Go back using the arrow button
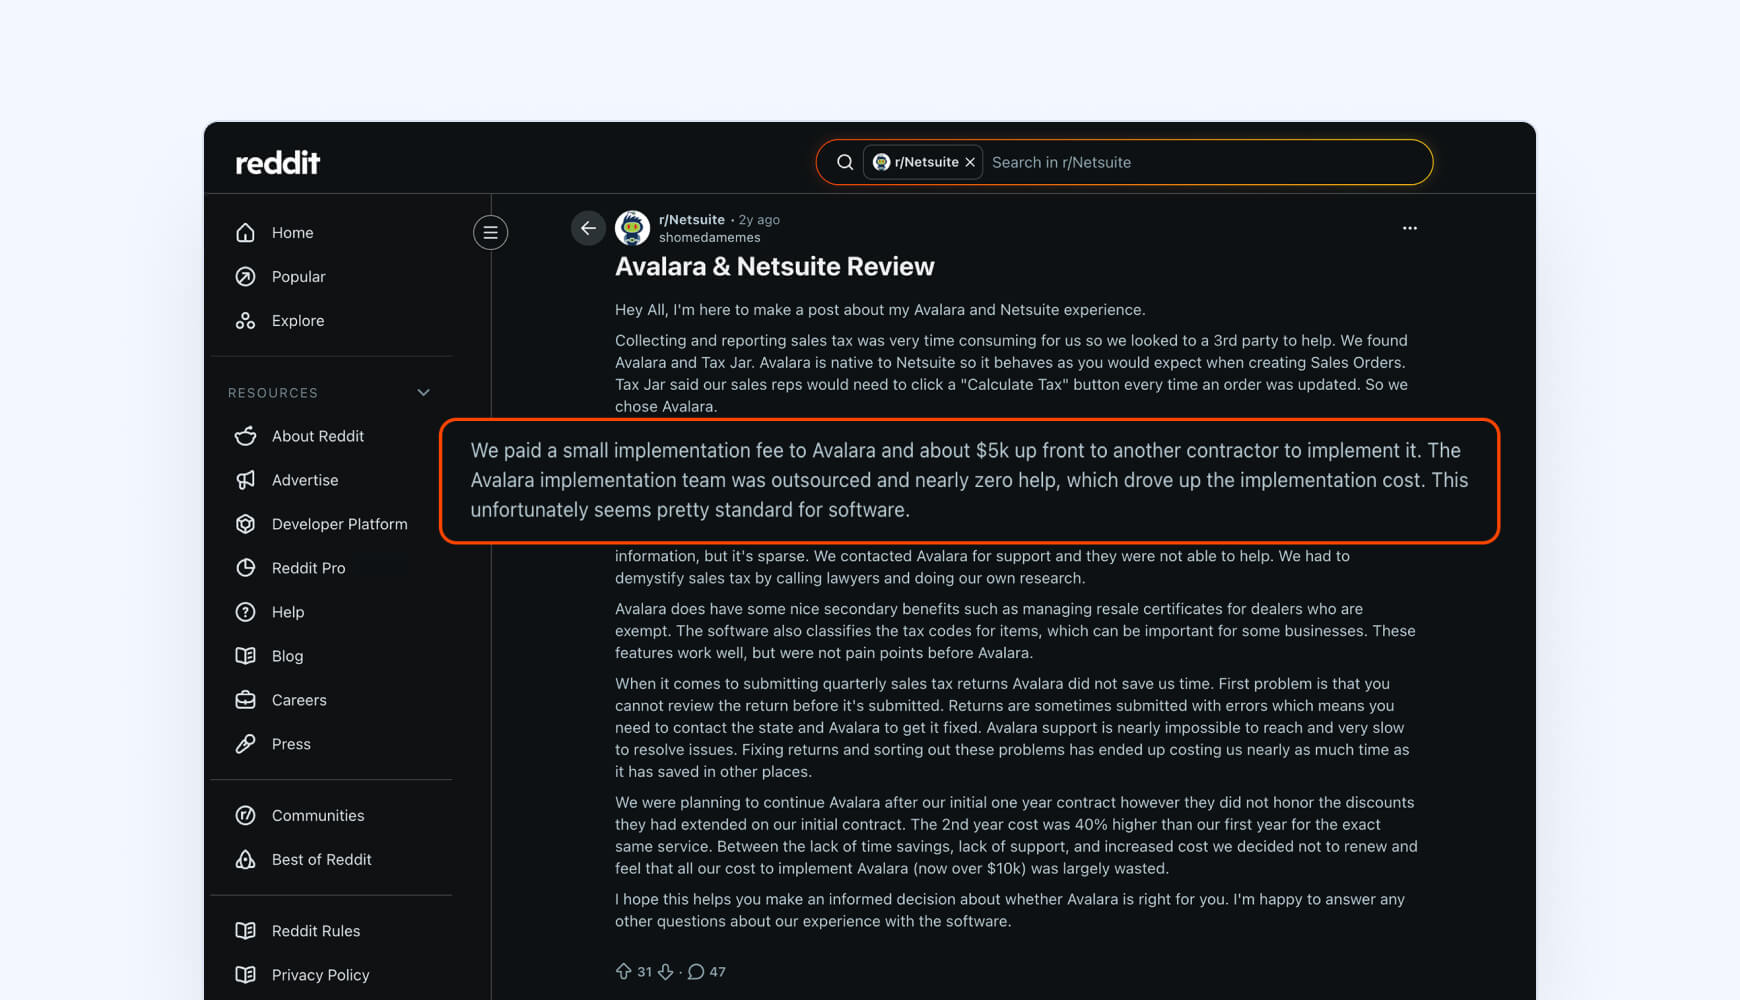This screenshot has width=1740, height=1000. point(588,228)
